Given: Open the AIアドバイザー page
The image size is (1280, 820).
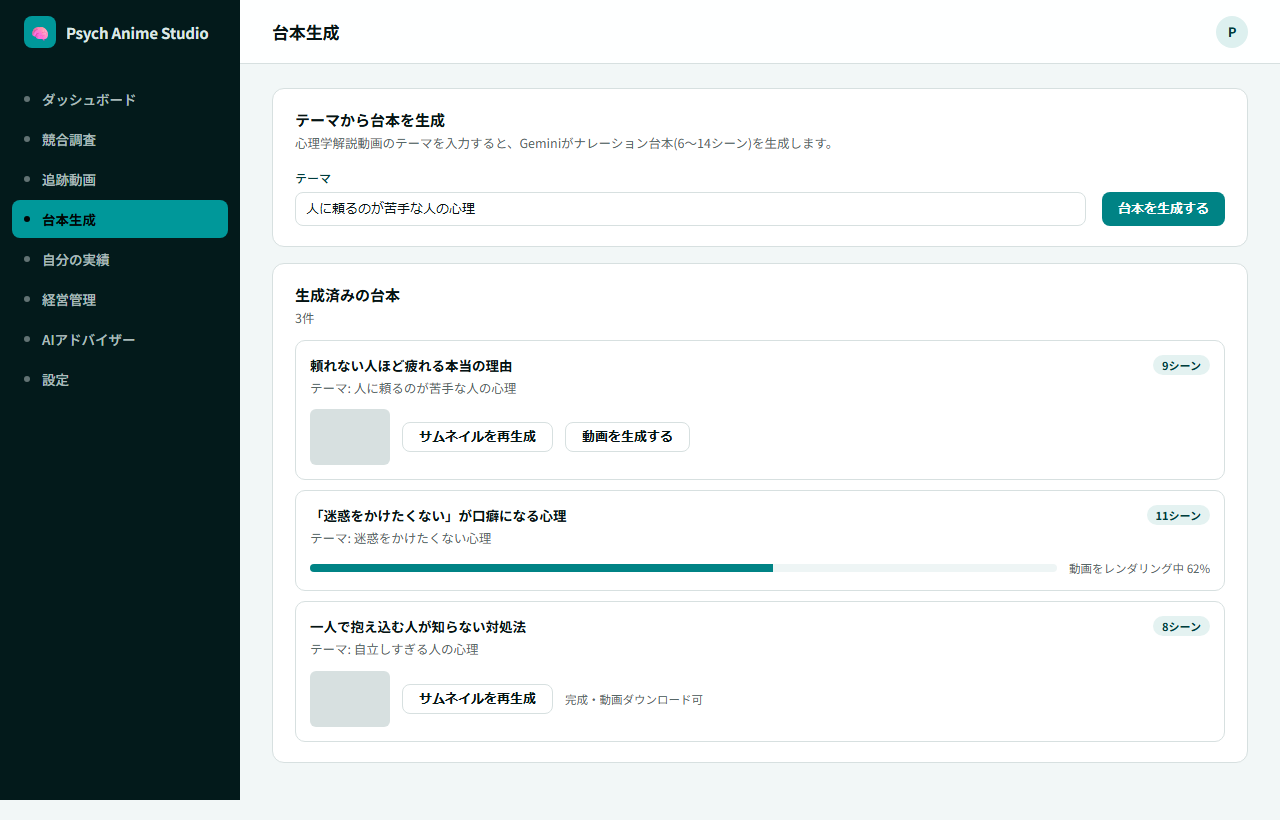Looking at the screenshot, I should click(x=120, y=340).
